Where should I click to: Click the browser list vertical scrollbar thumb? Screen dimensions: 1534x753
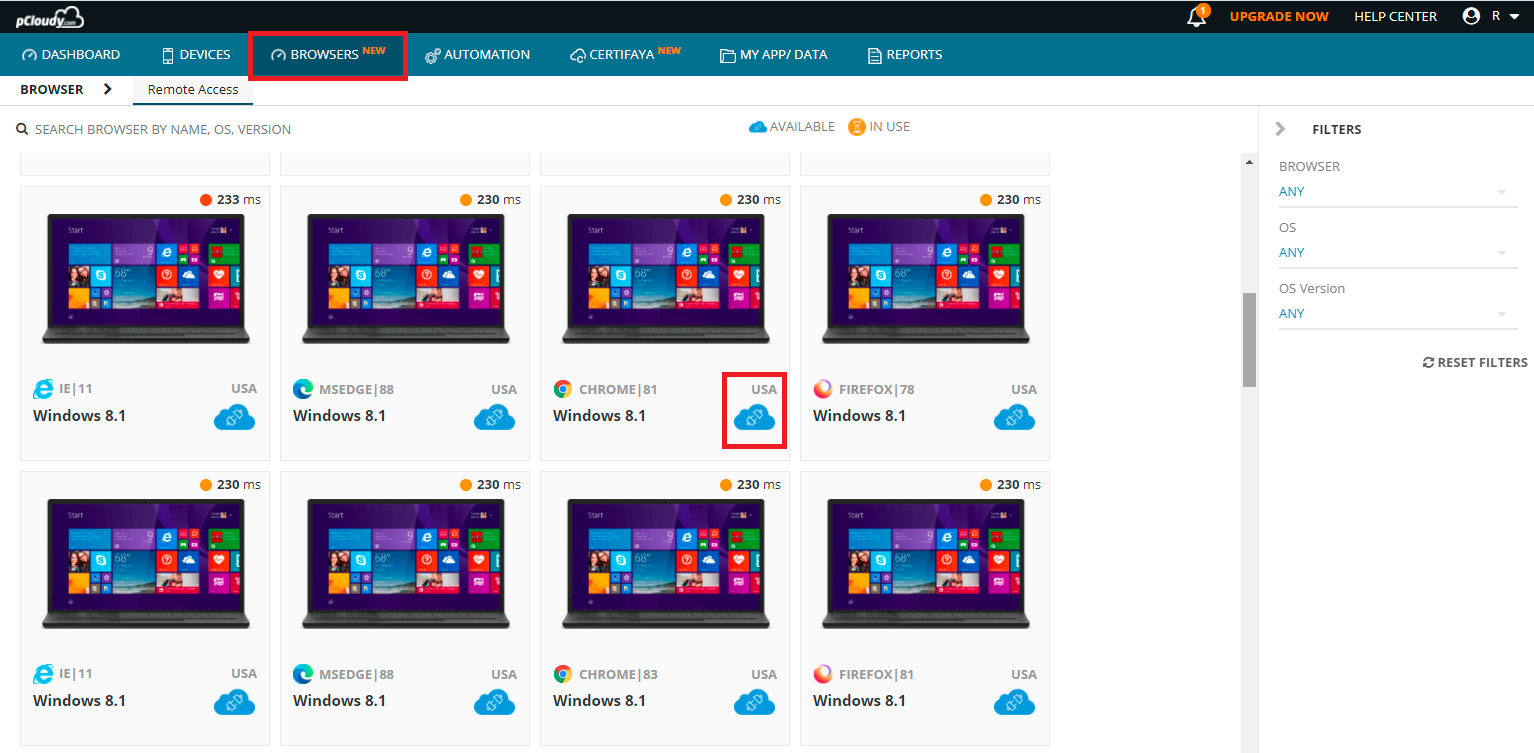(1248, 340)
